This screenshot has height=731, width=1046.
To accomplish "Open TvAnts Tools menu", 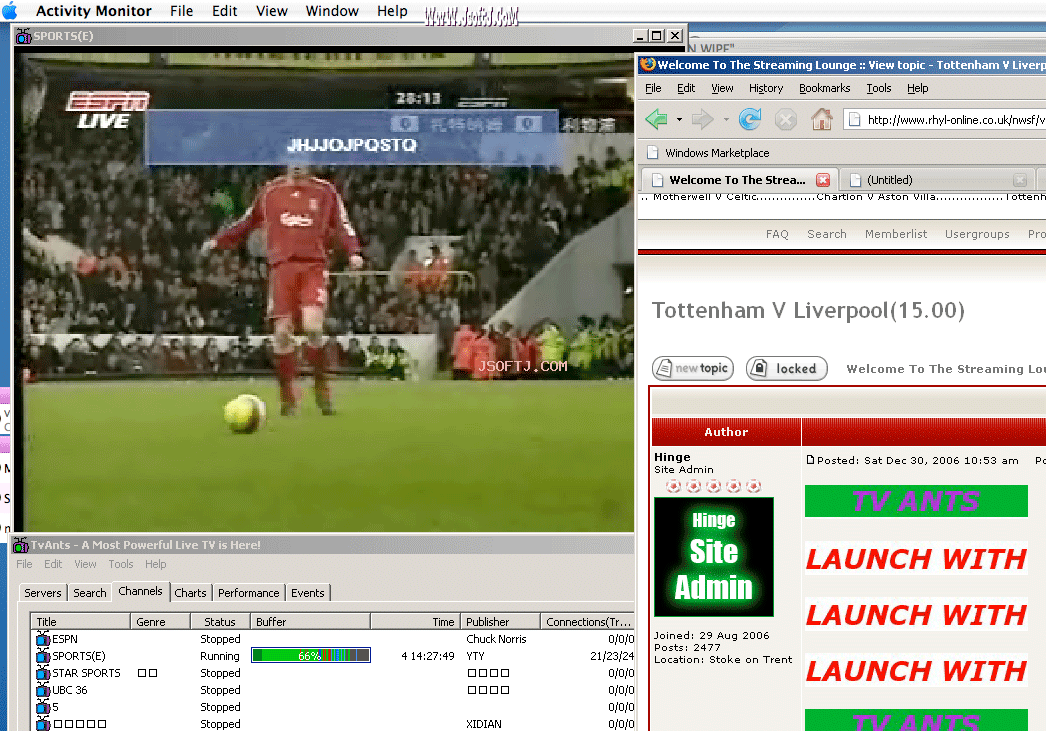I will point(121,564).
